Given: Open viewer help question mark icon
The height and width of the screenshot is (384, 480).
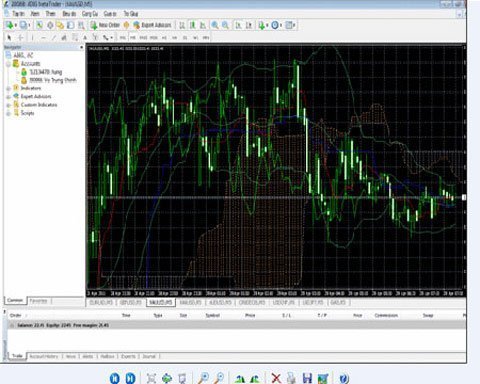Looking at the screenshot, I should 344,378.
